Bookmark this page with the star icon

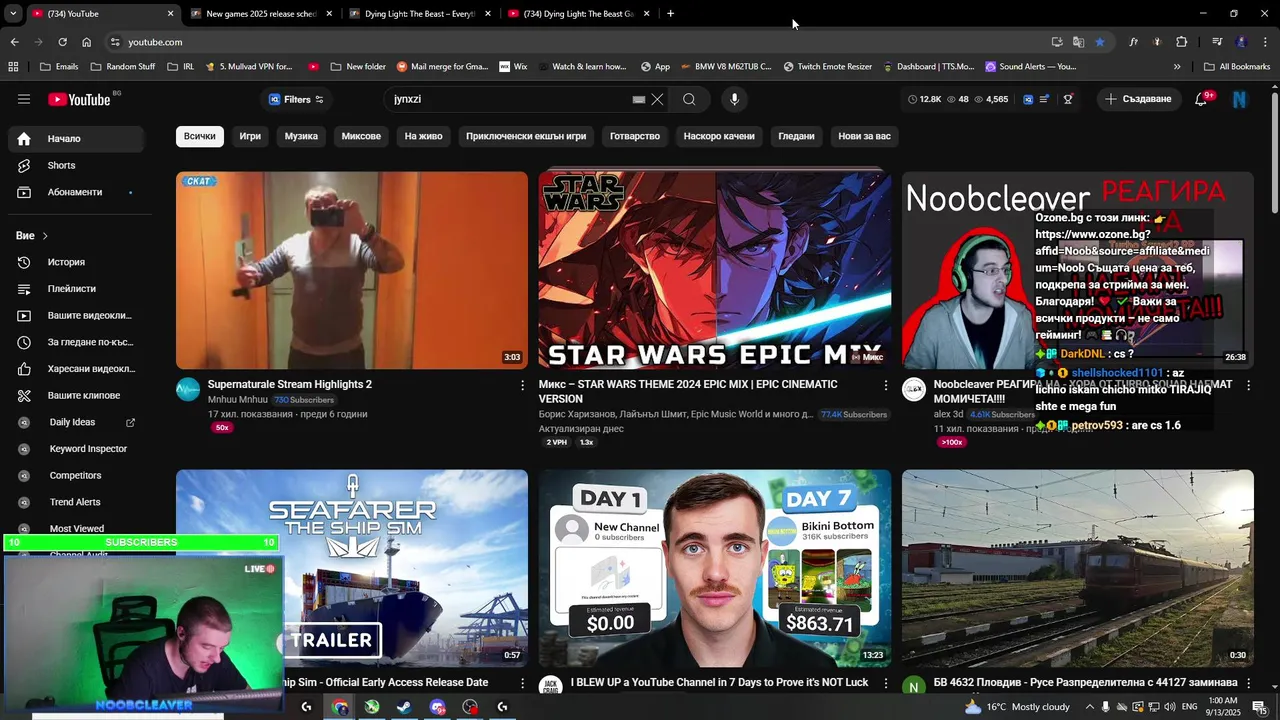1100,42
